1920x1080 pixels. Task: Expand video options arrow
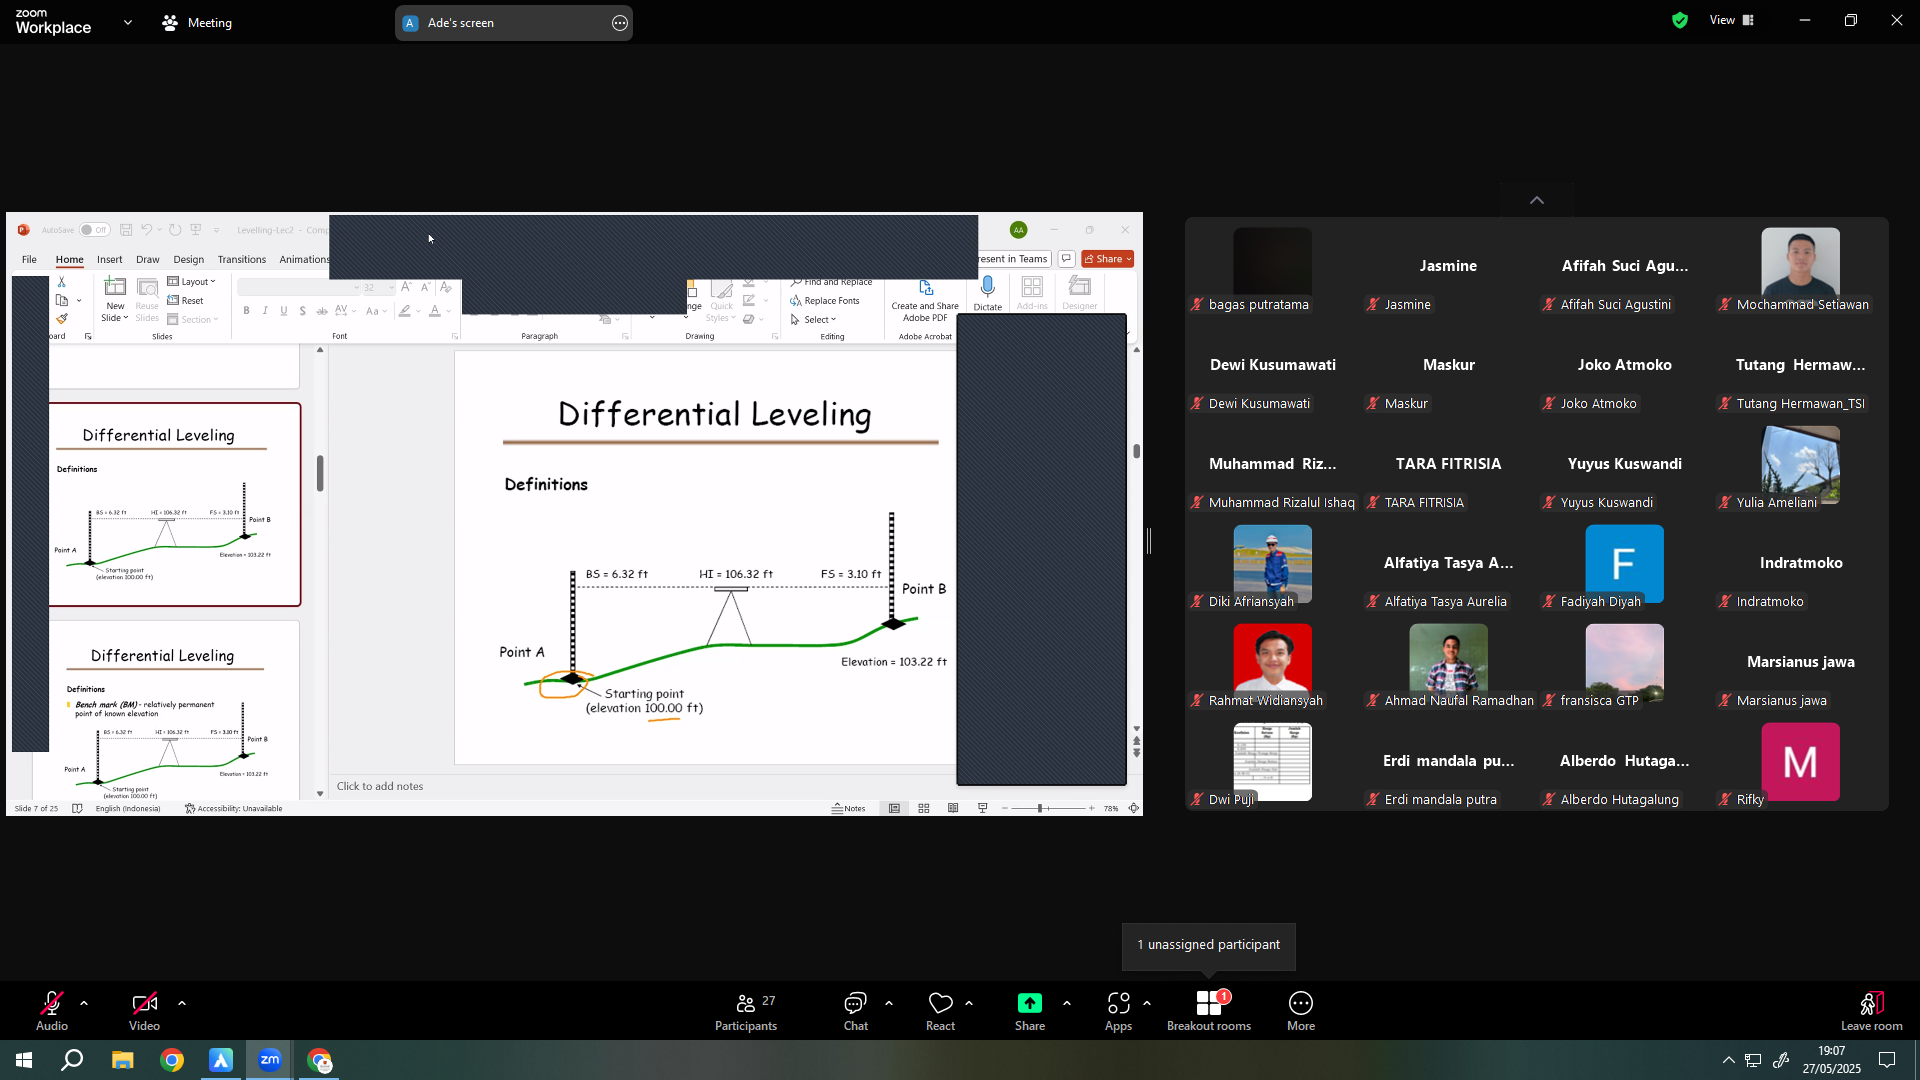(181, 1003)
